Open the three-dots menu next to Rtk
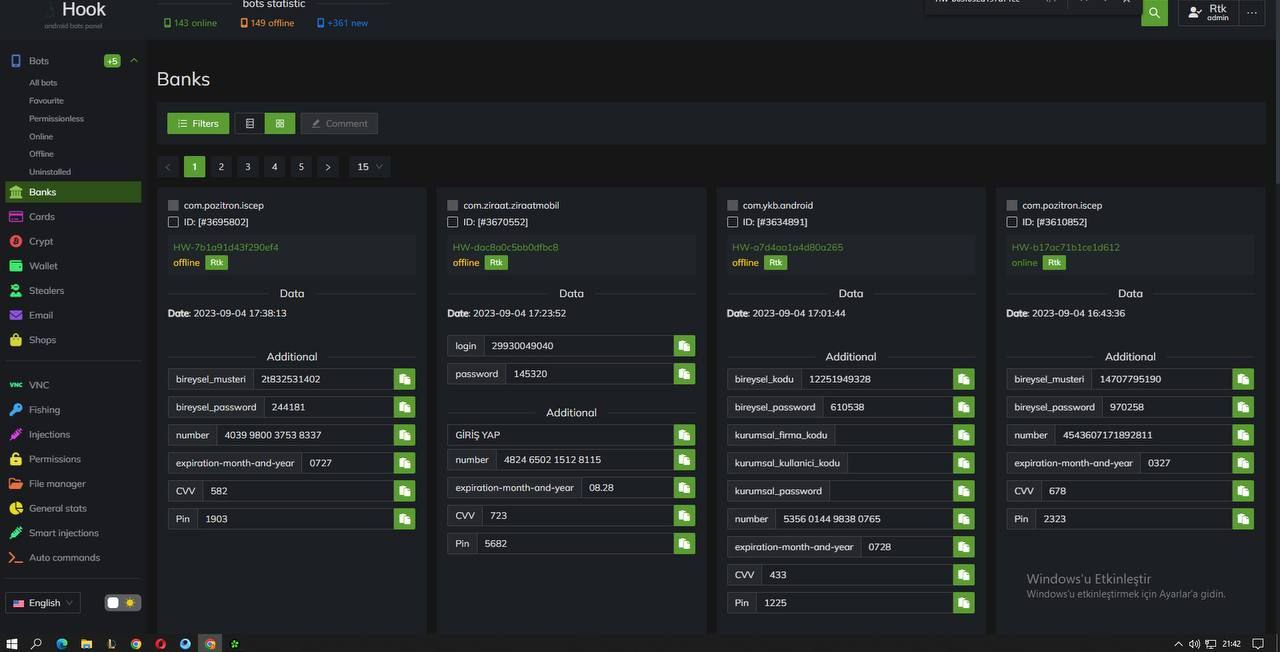This screenshot has height=652, width=1280. pos(1251,13)
